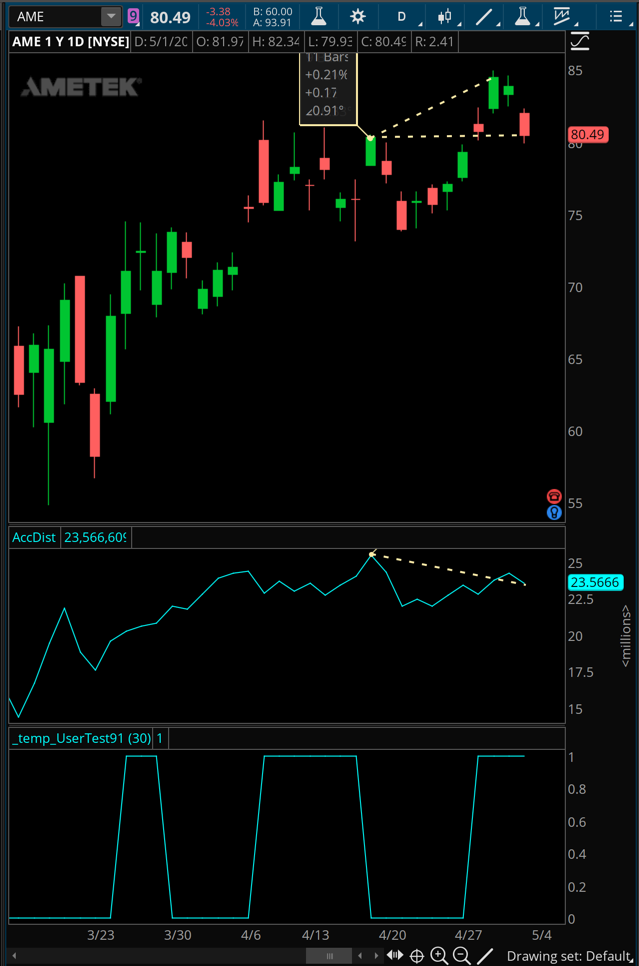Screen dimensions: 639x966
Task: Click the red 80.49 price axis bubble
Action: (x=588, y=134)
